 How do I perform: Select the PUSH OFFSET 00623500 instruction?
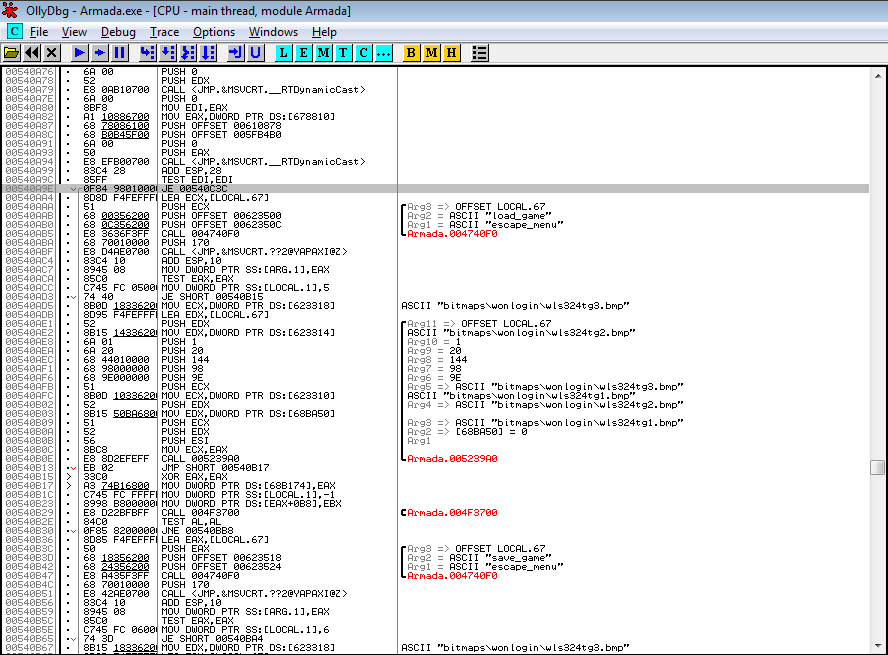[x=221, y=216]
